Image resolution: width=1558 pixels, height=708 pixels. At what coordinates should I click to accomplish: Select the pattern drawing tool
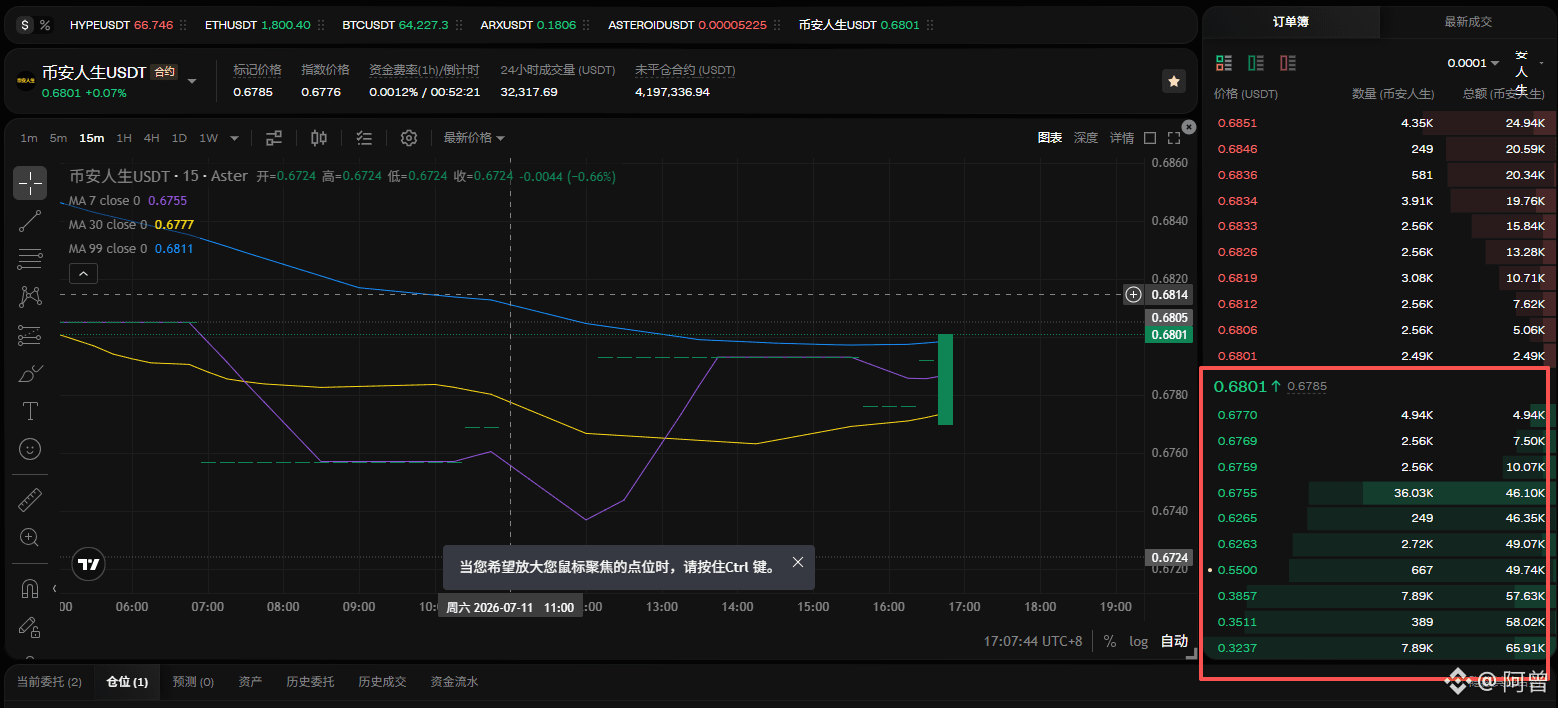click(x=30, y=297)
